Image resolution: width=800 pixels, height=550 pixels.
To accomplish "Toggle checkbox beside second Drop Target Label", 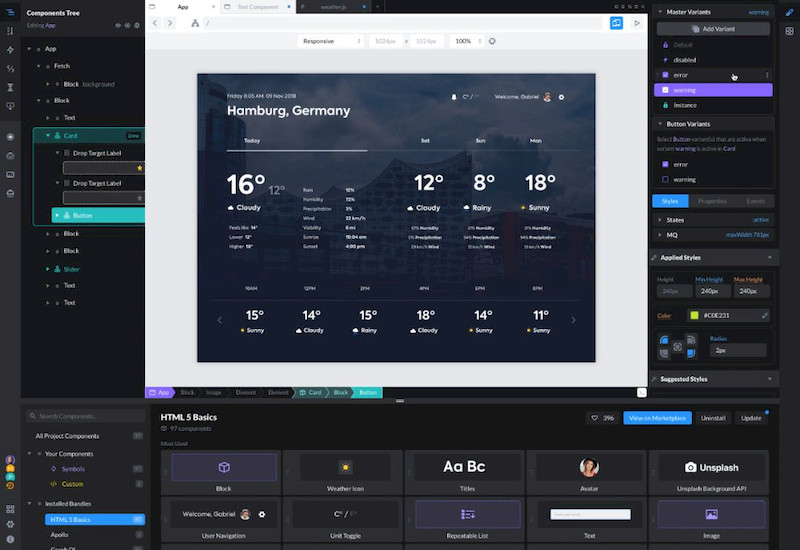I will point(66,183).
